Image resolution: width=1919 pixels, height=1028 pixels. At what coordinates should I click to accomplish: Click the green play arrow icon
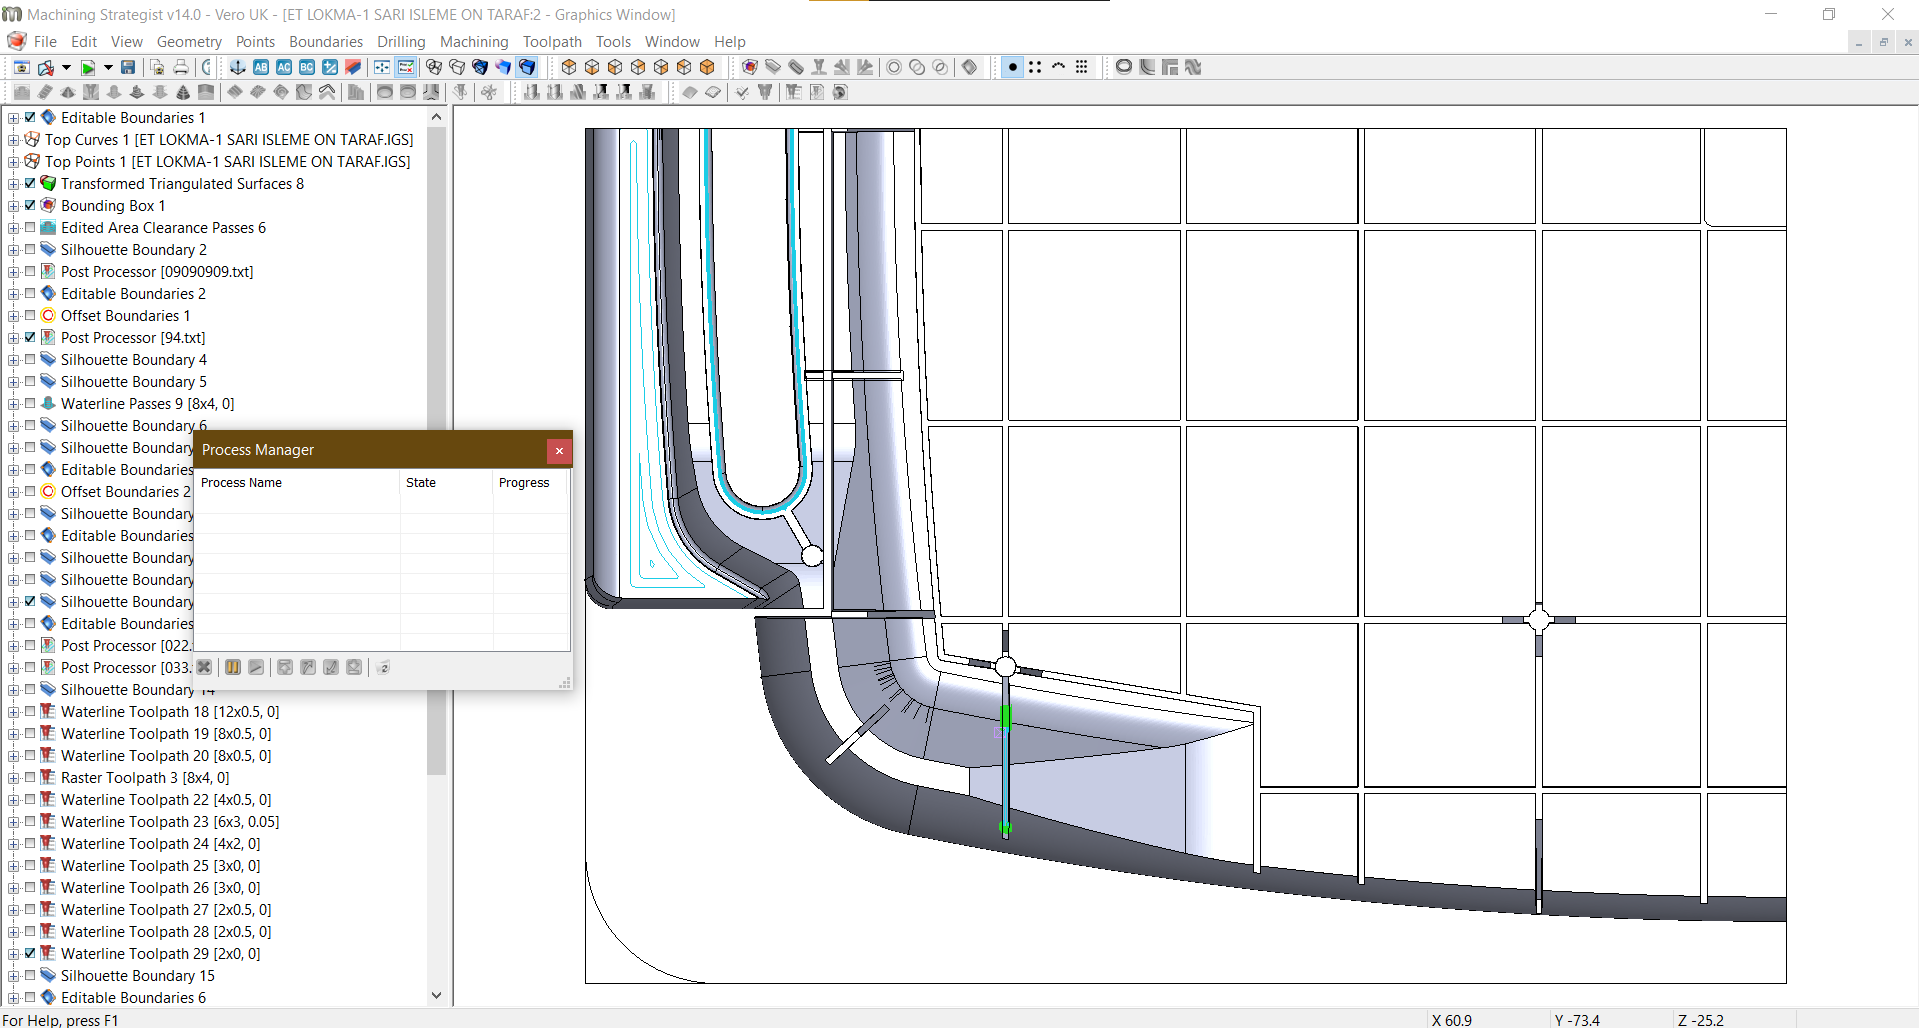tap(88, 67)
